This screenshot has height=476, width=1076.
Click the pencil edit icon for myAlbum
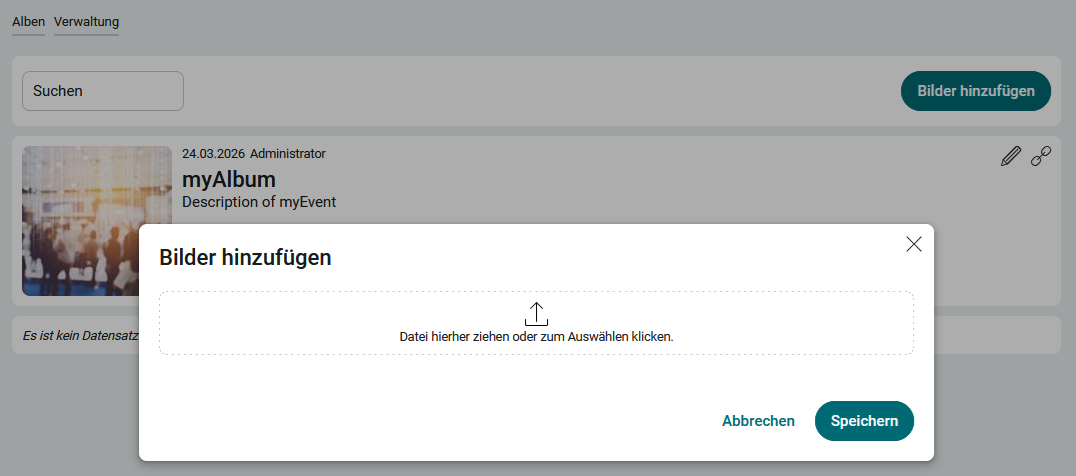click(1011, 156)
